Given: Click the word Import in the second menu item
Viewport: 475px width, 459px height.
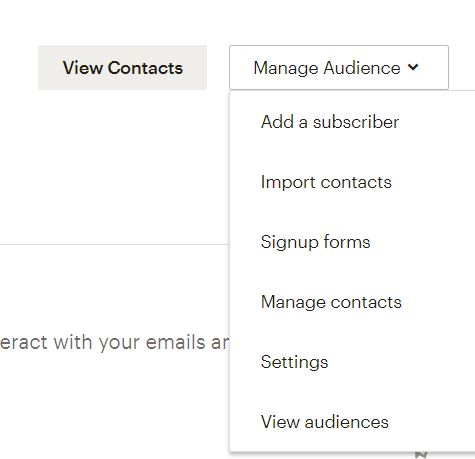Looking at the screenshot, I should (x=288, y=183).
